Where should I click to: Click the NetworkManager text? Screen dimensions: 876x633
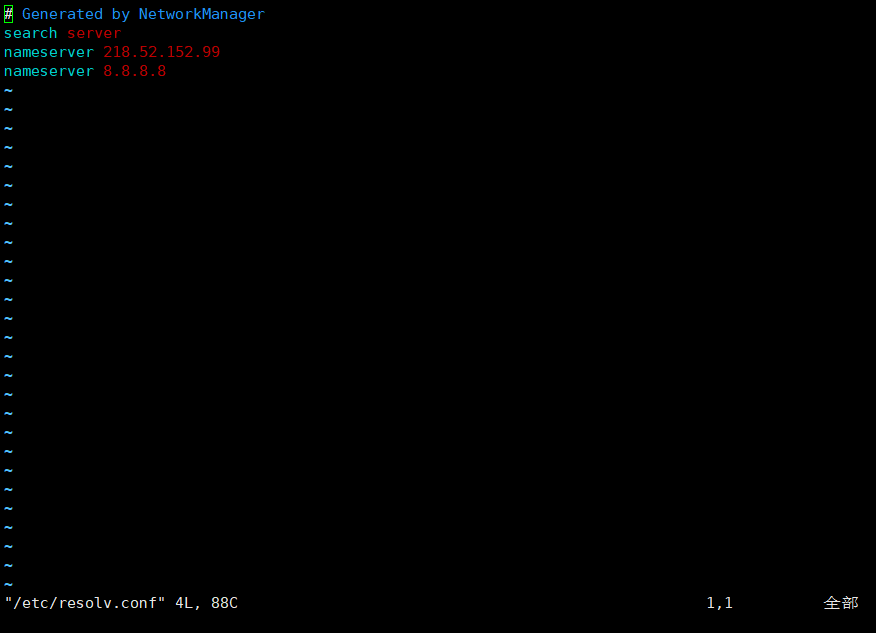(x=201, y=15)
